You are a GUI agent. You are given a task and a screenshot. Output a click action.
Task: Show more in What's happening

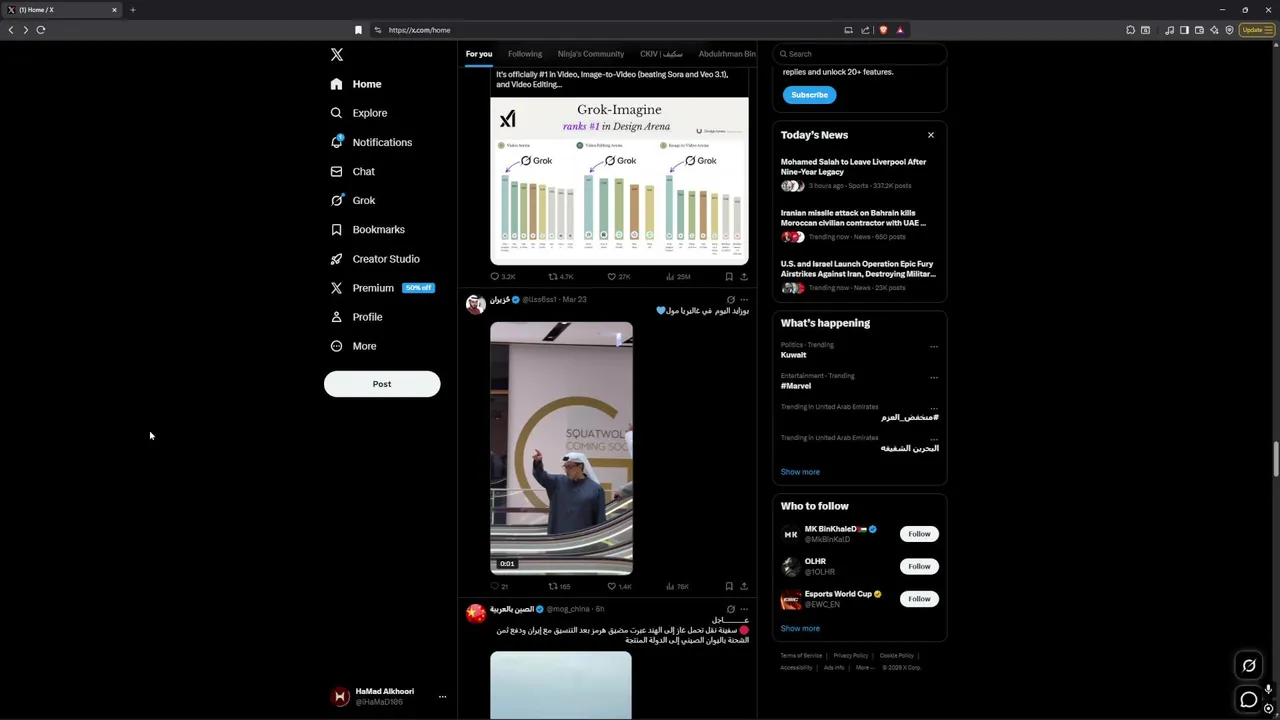pos(800,472)
